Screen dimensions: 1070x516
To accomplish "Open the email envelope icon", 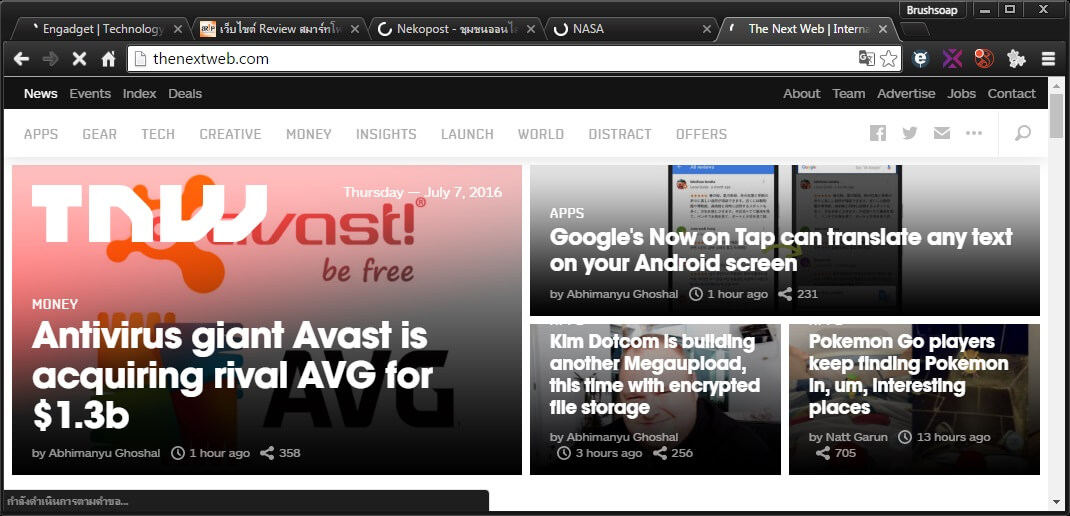I will pos(941,134).
